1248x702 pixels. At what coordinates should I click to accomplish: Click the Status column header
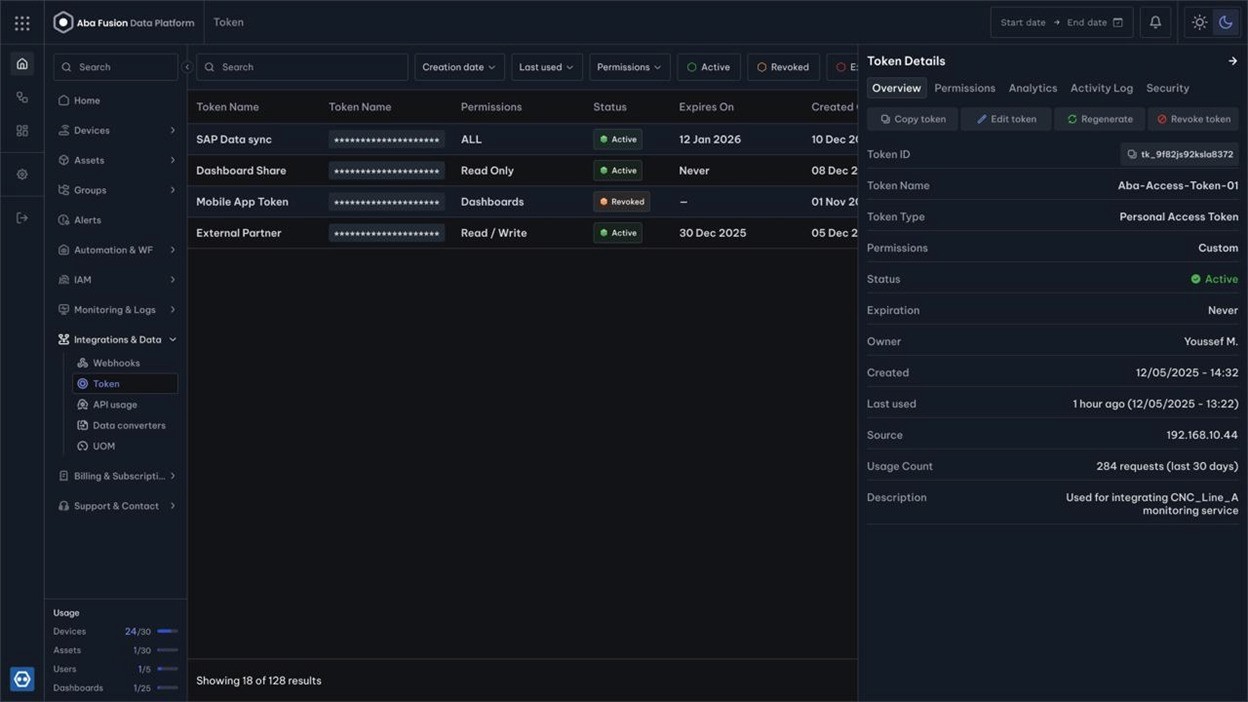[609, 107]
